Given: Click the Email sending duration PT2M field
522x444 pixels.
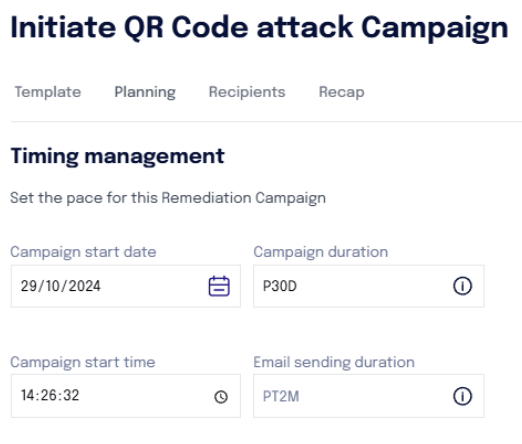Looking at the screenshot, I should (369, 396).
